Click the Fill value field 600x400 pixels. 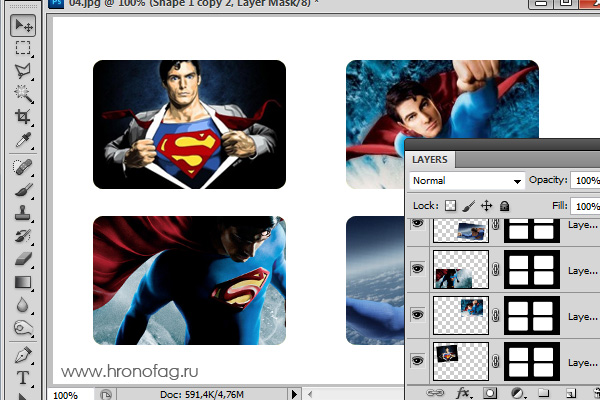pos(585,206)
